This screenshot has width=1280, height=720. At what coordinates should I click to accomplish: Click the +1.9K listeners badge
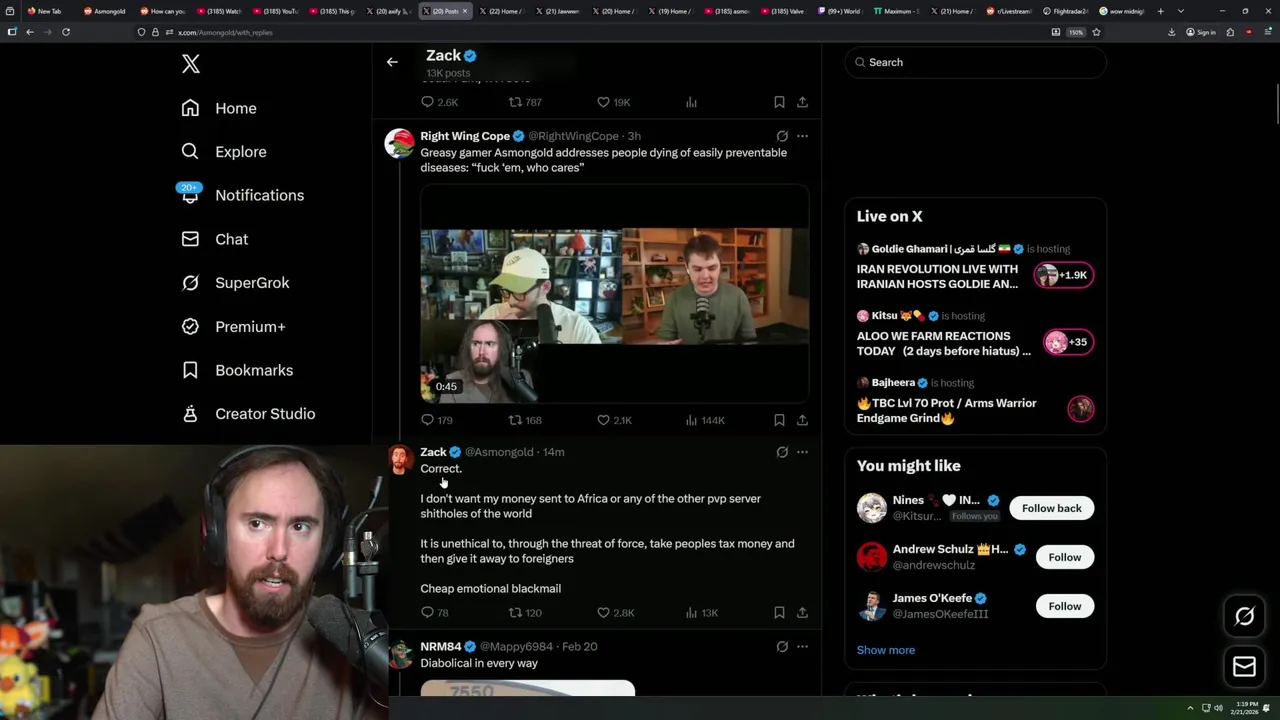coord(1064,275)
